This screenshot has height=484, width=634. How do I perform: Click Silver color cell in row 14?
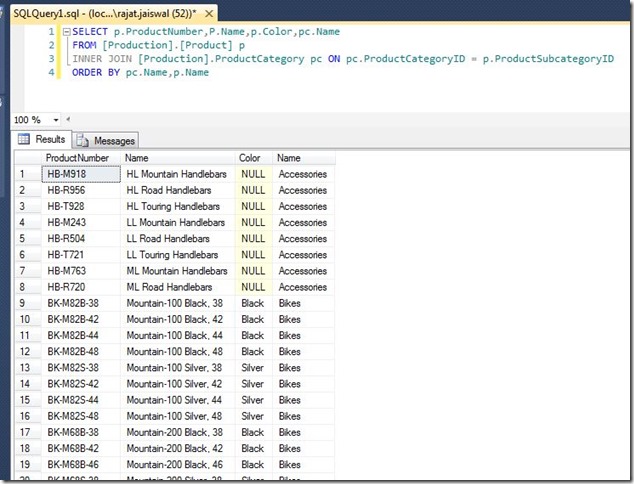coord(254,384)
